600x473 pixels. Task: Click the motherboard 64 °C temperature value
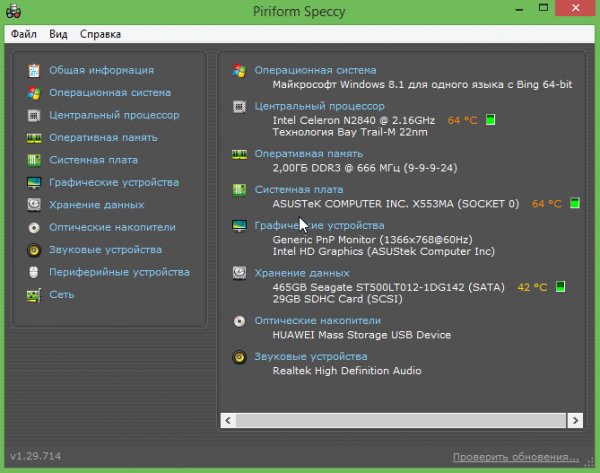pyautogui.click(x=546, y=204)
